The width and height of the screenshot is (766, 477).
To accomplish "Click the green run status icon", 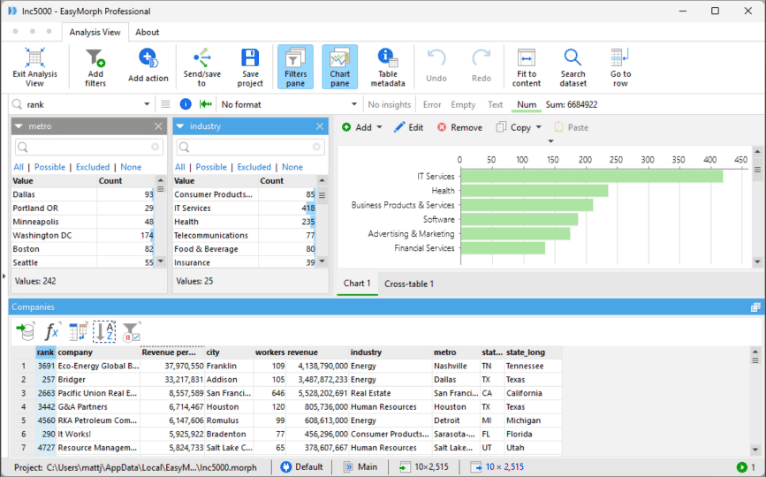I will point(742,467).
